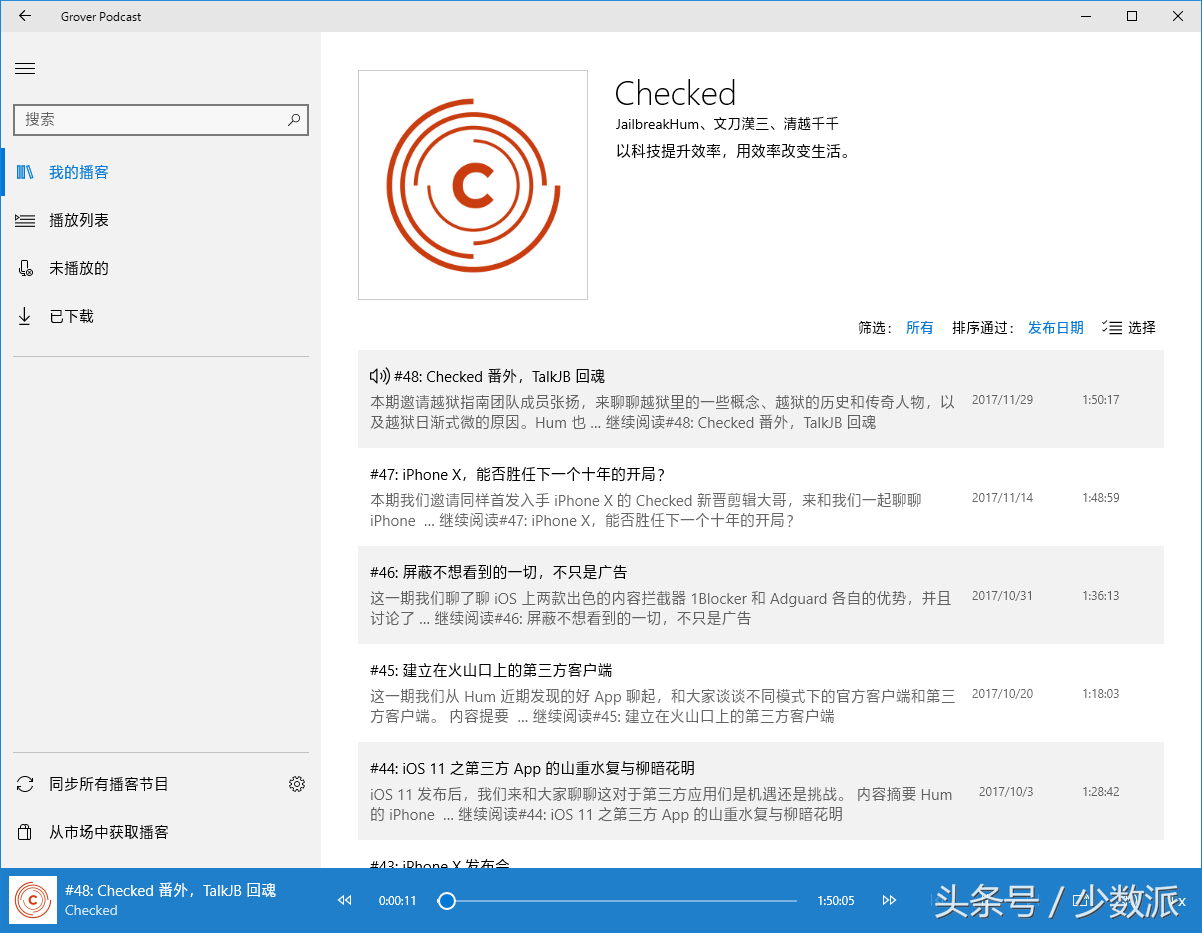Viewport: 1202px width, 933px height.
Task: Select episode #48: Checked 番外，TalkJB 回魂
Action: click(761, 399)
